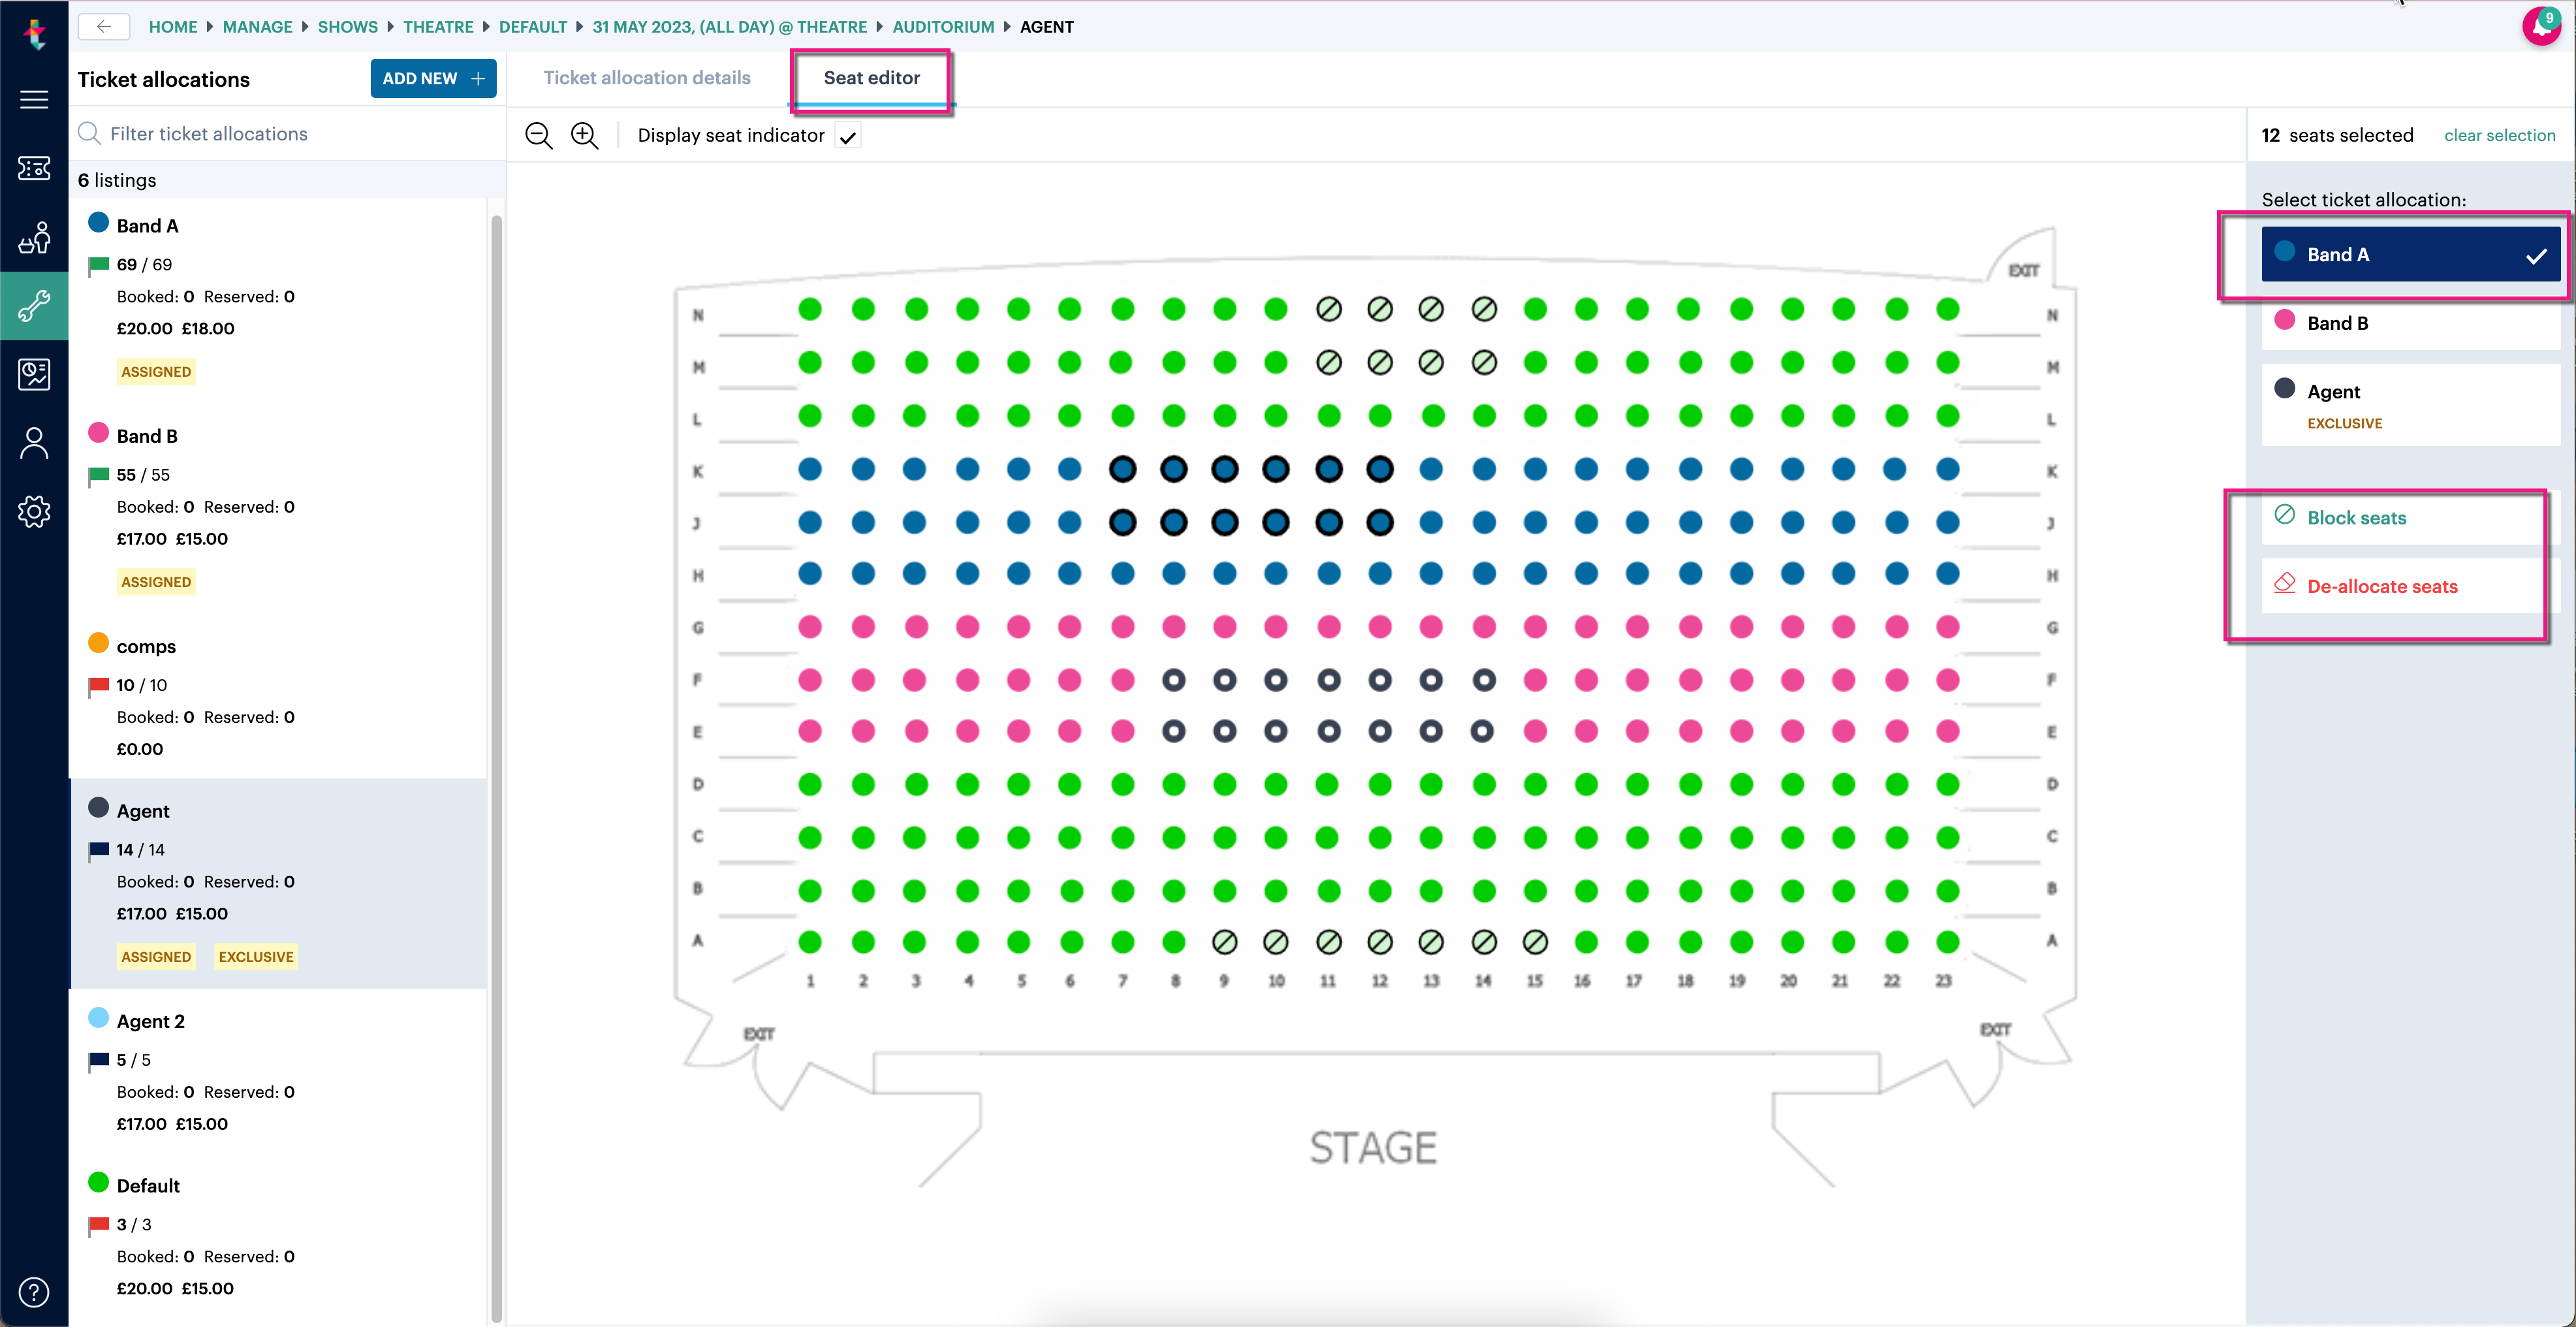Open the 31 MAY 2023 event breadcrumb
2576x1327 pixels.
(x=729, y=27)
